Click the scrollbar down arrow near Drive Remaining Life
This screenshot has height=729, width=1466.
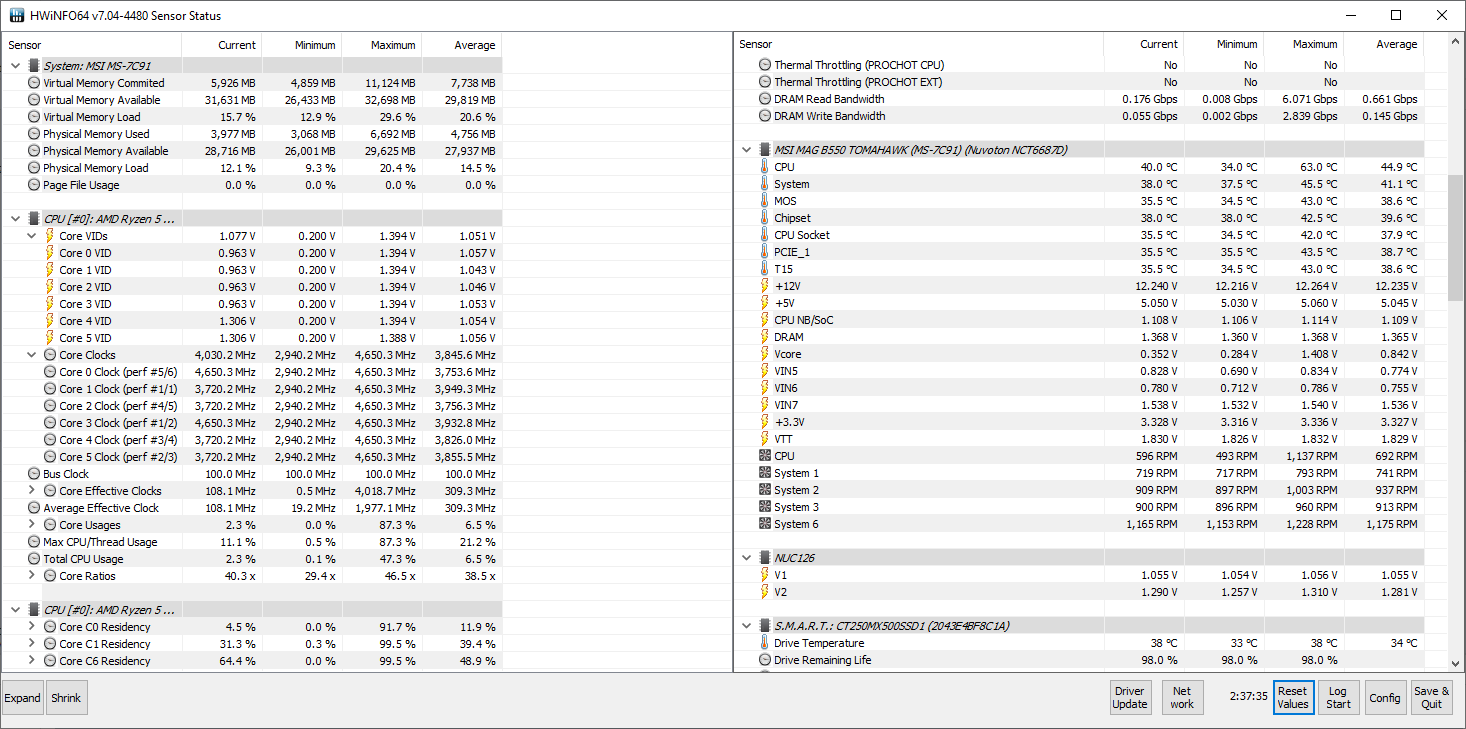pyautogui.click(x=1456, y=662)
